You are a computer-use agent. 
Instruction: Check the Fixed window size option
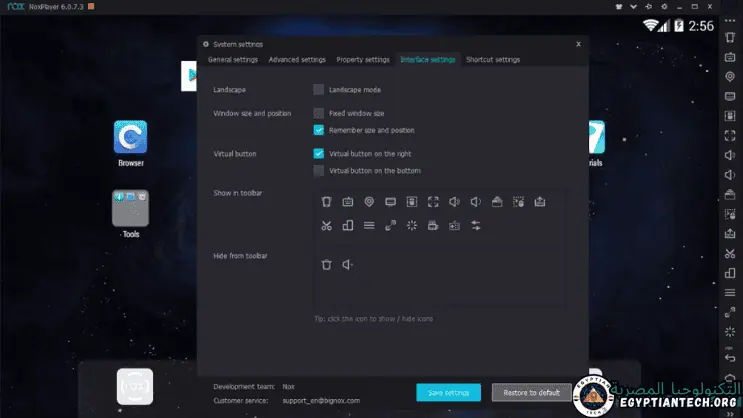click(319, 113)
